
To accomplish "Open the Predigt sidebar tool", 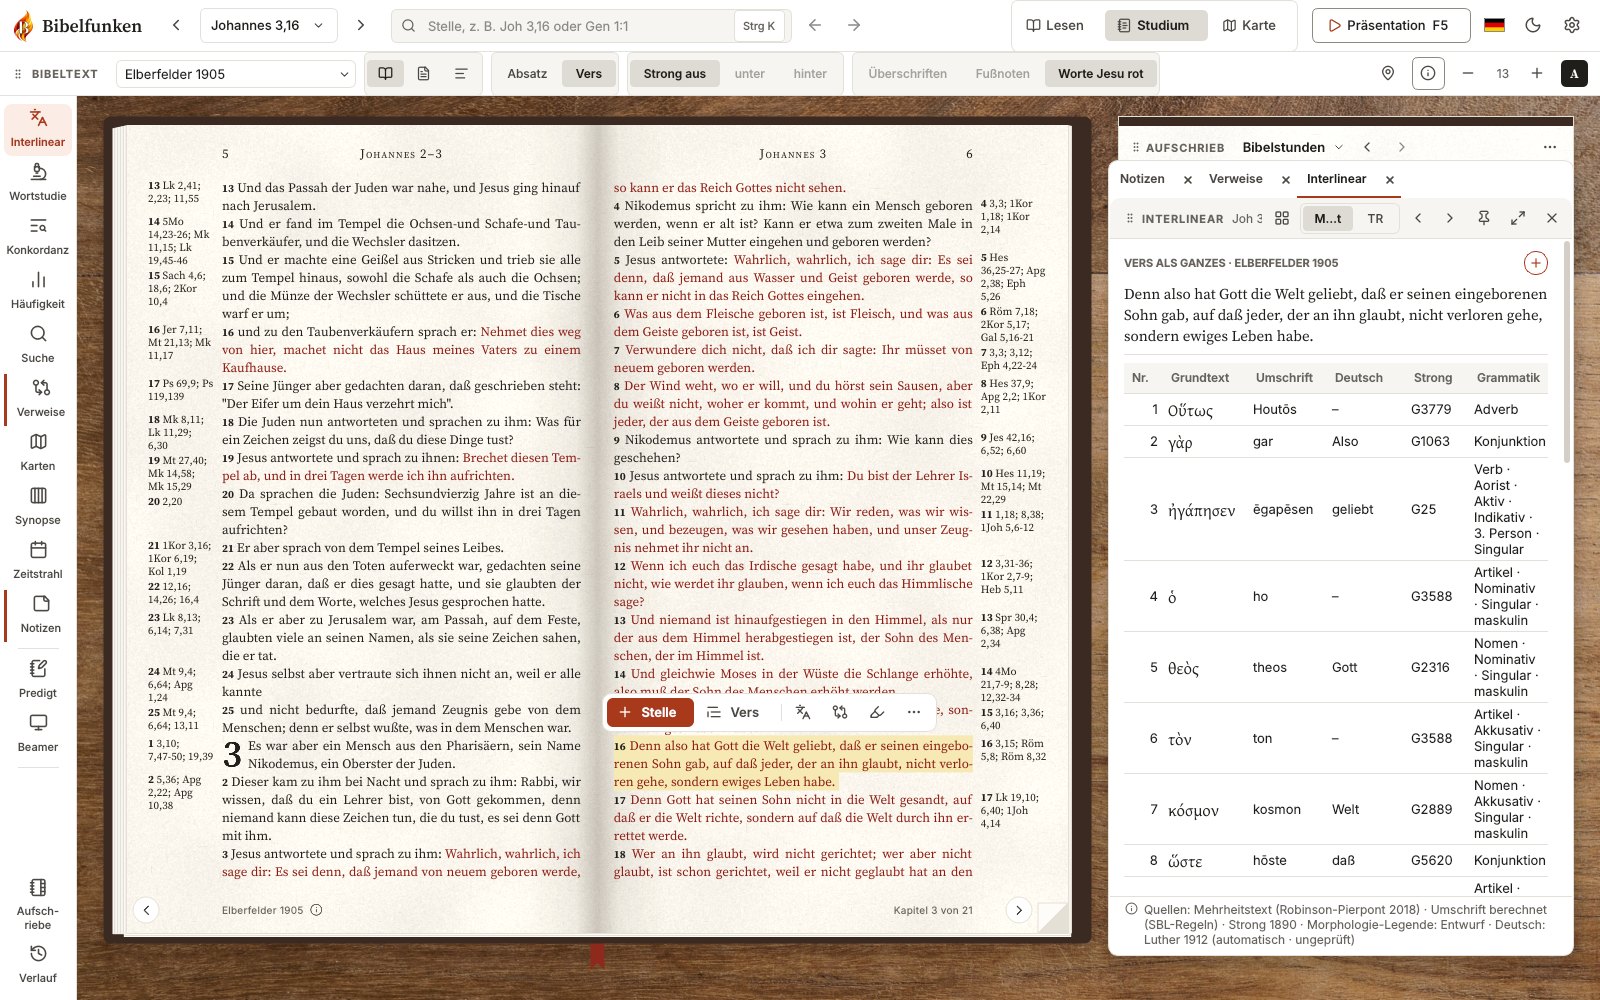I will tap(38, 679).
